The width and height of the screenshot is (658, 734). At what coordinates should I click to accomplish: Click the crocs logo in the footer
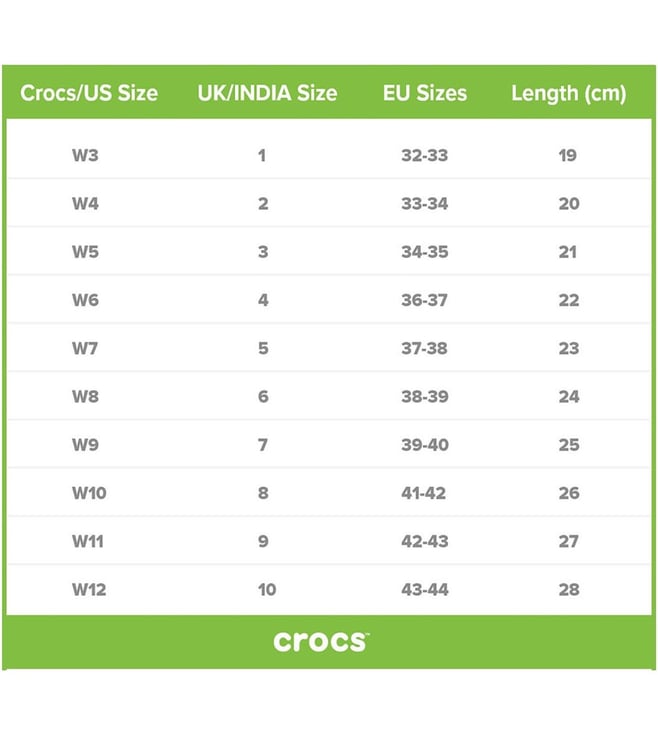coord(321,641)
